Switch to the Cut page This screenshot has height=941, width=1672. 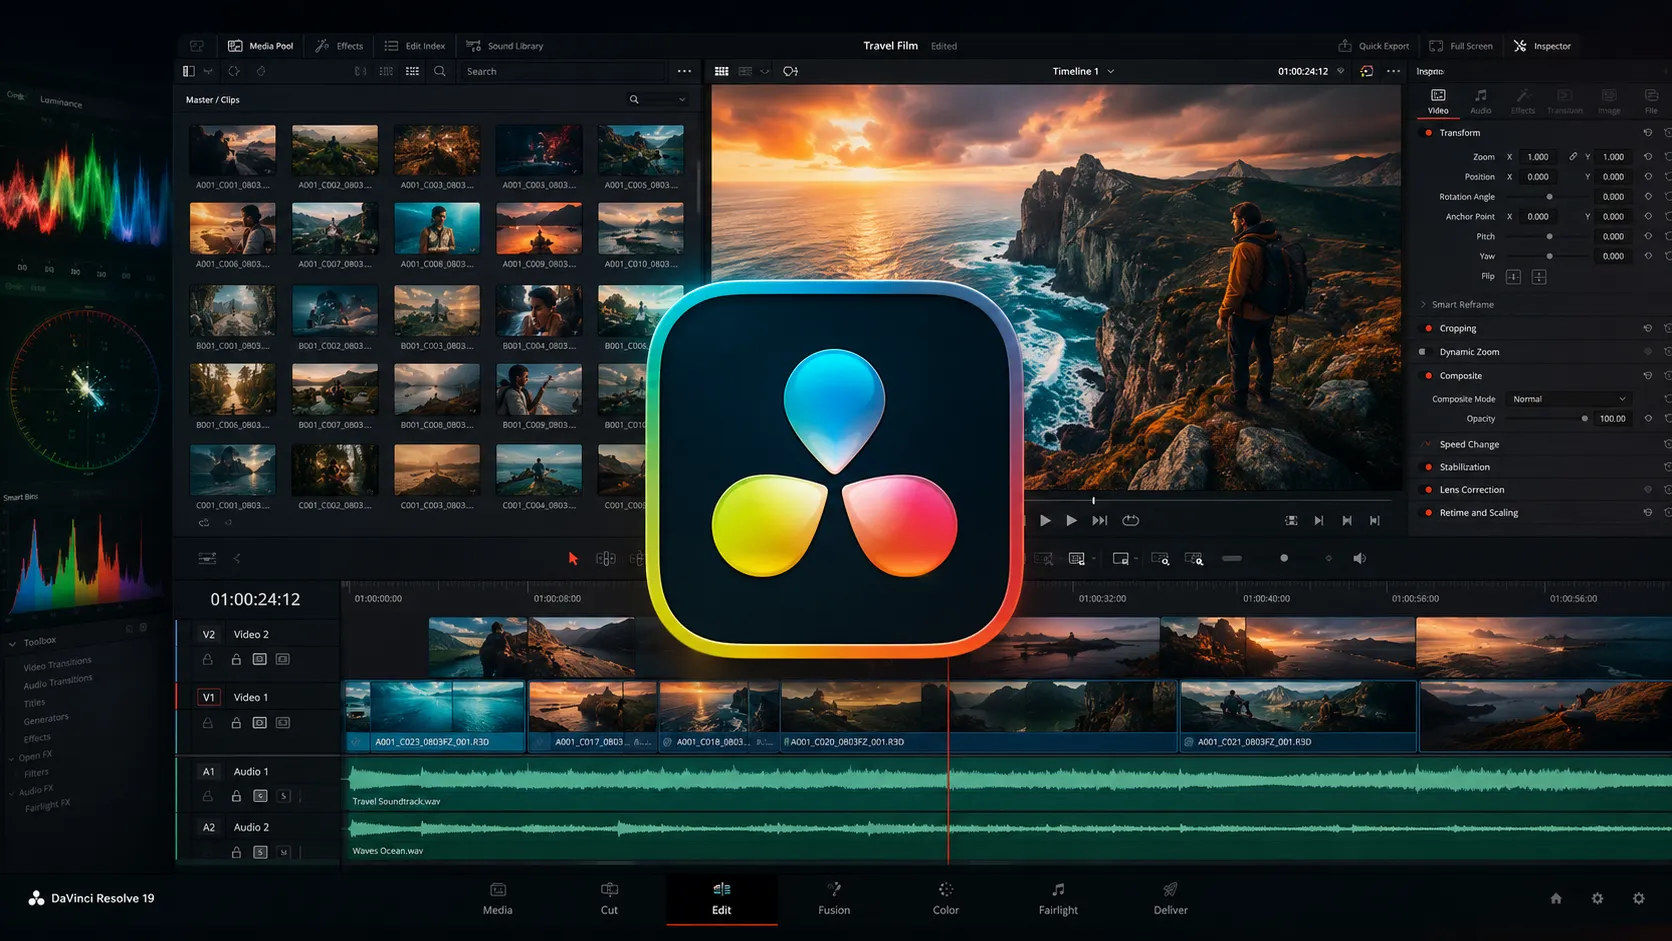(609, 899)
